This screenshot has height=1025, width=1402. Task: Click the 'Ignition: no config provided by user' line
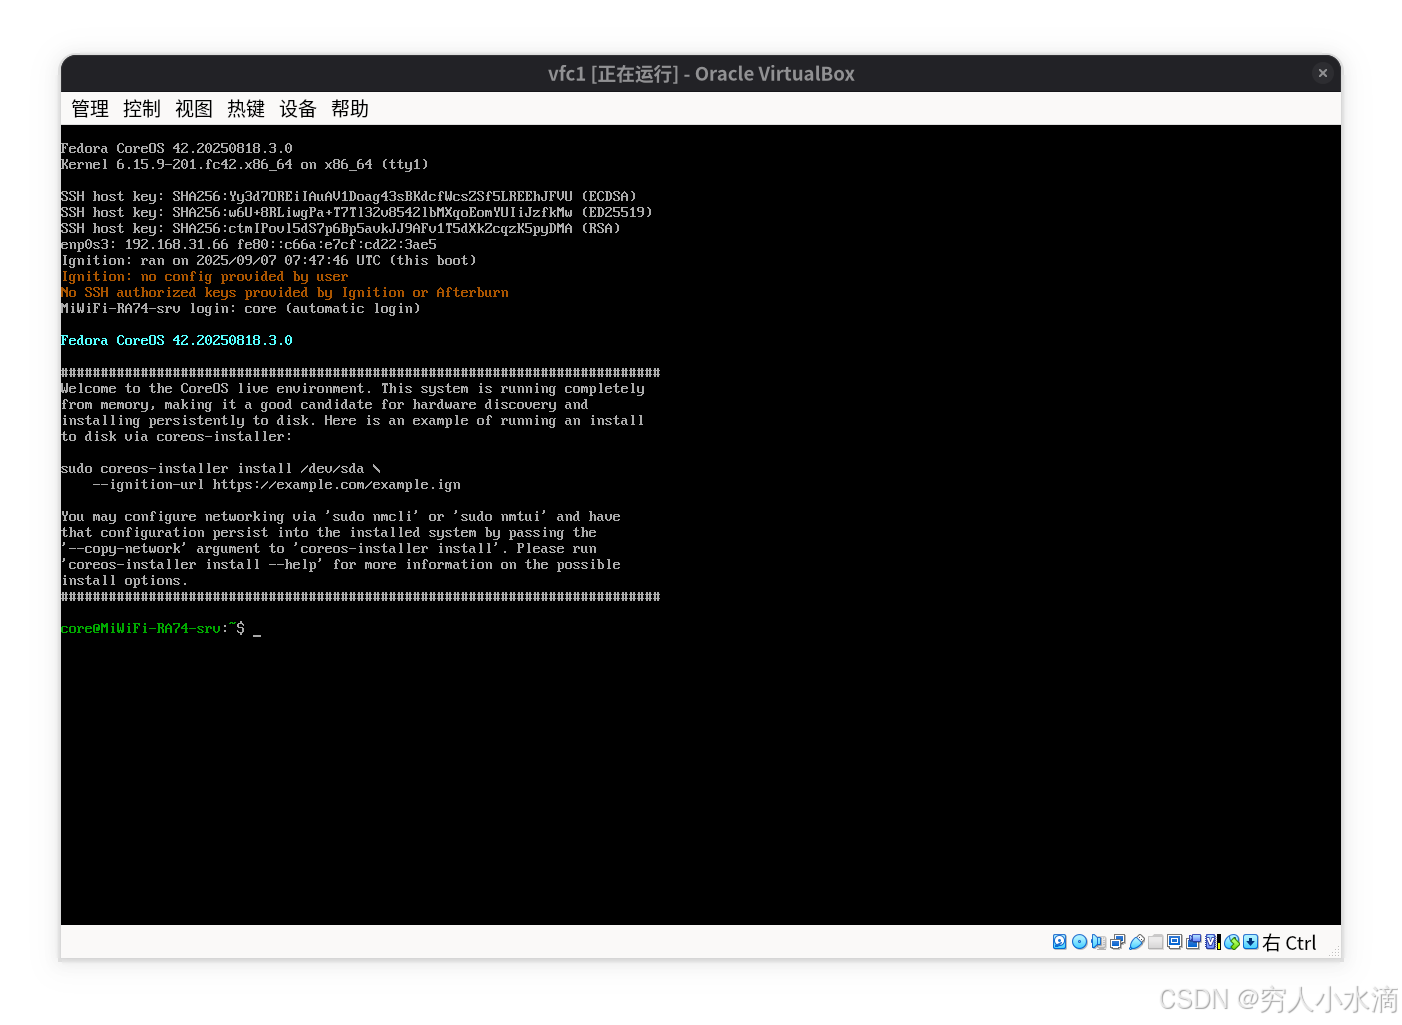[205, 276]
